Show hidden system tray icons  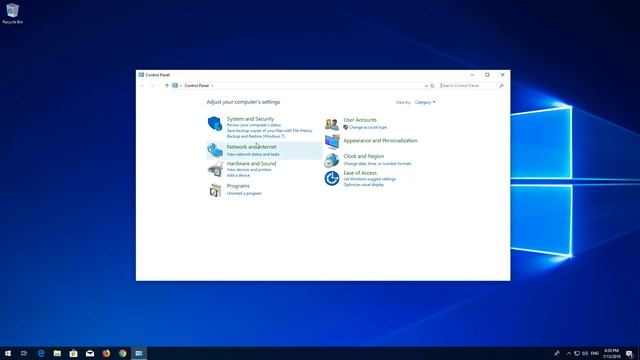point(569,353)
